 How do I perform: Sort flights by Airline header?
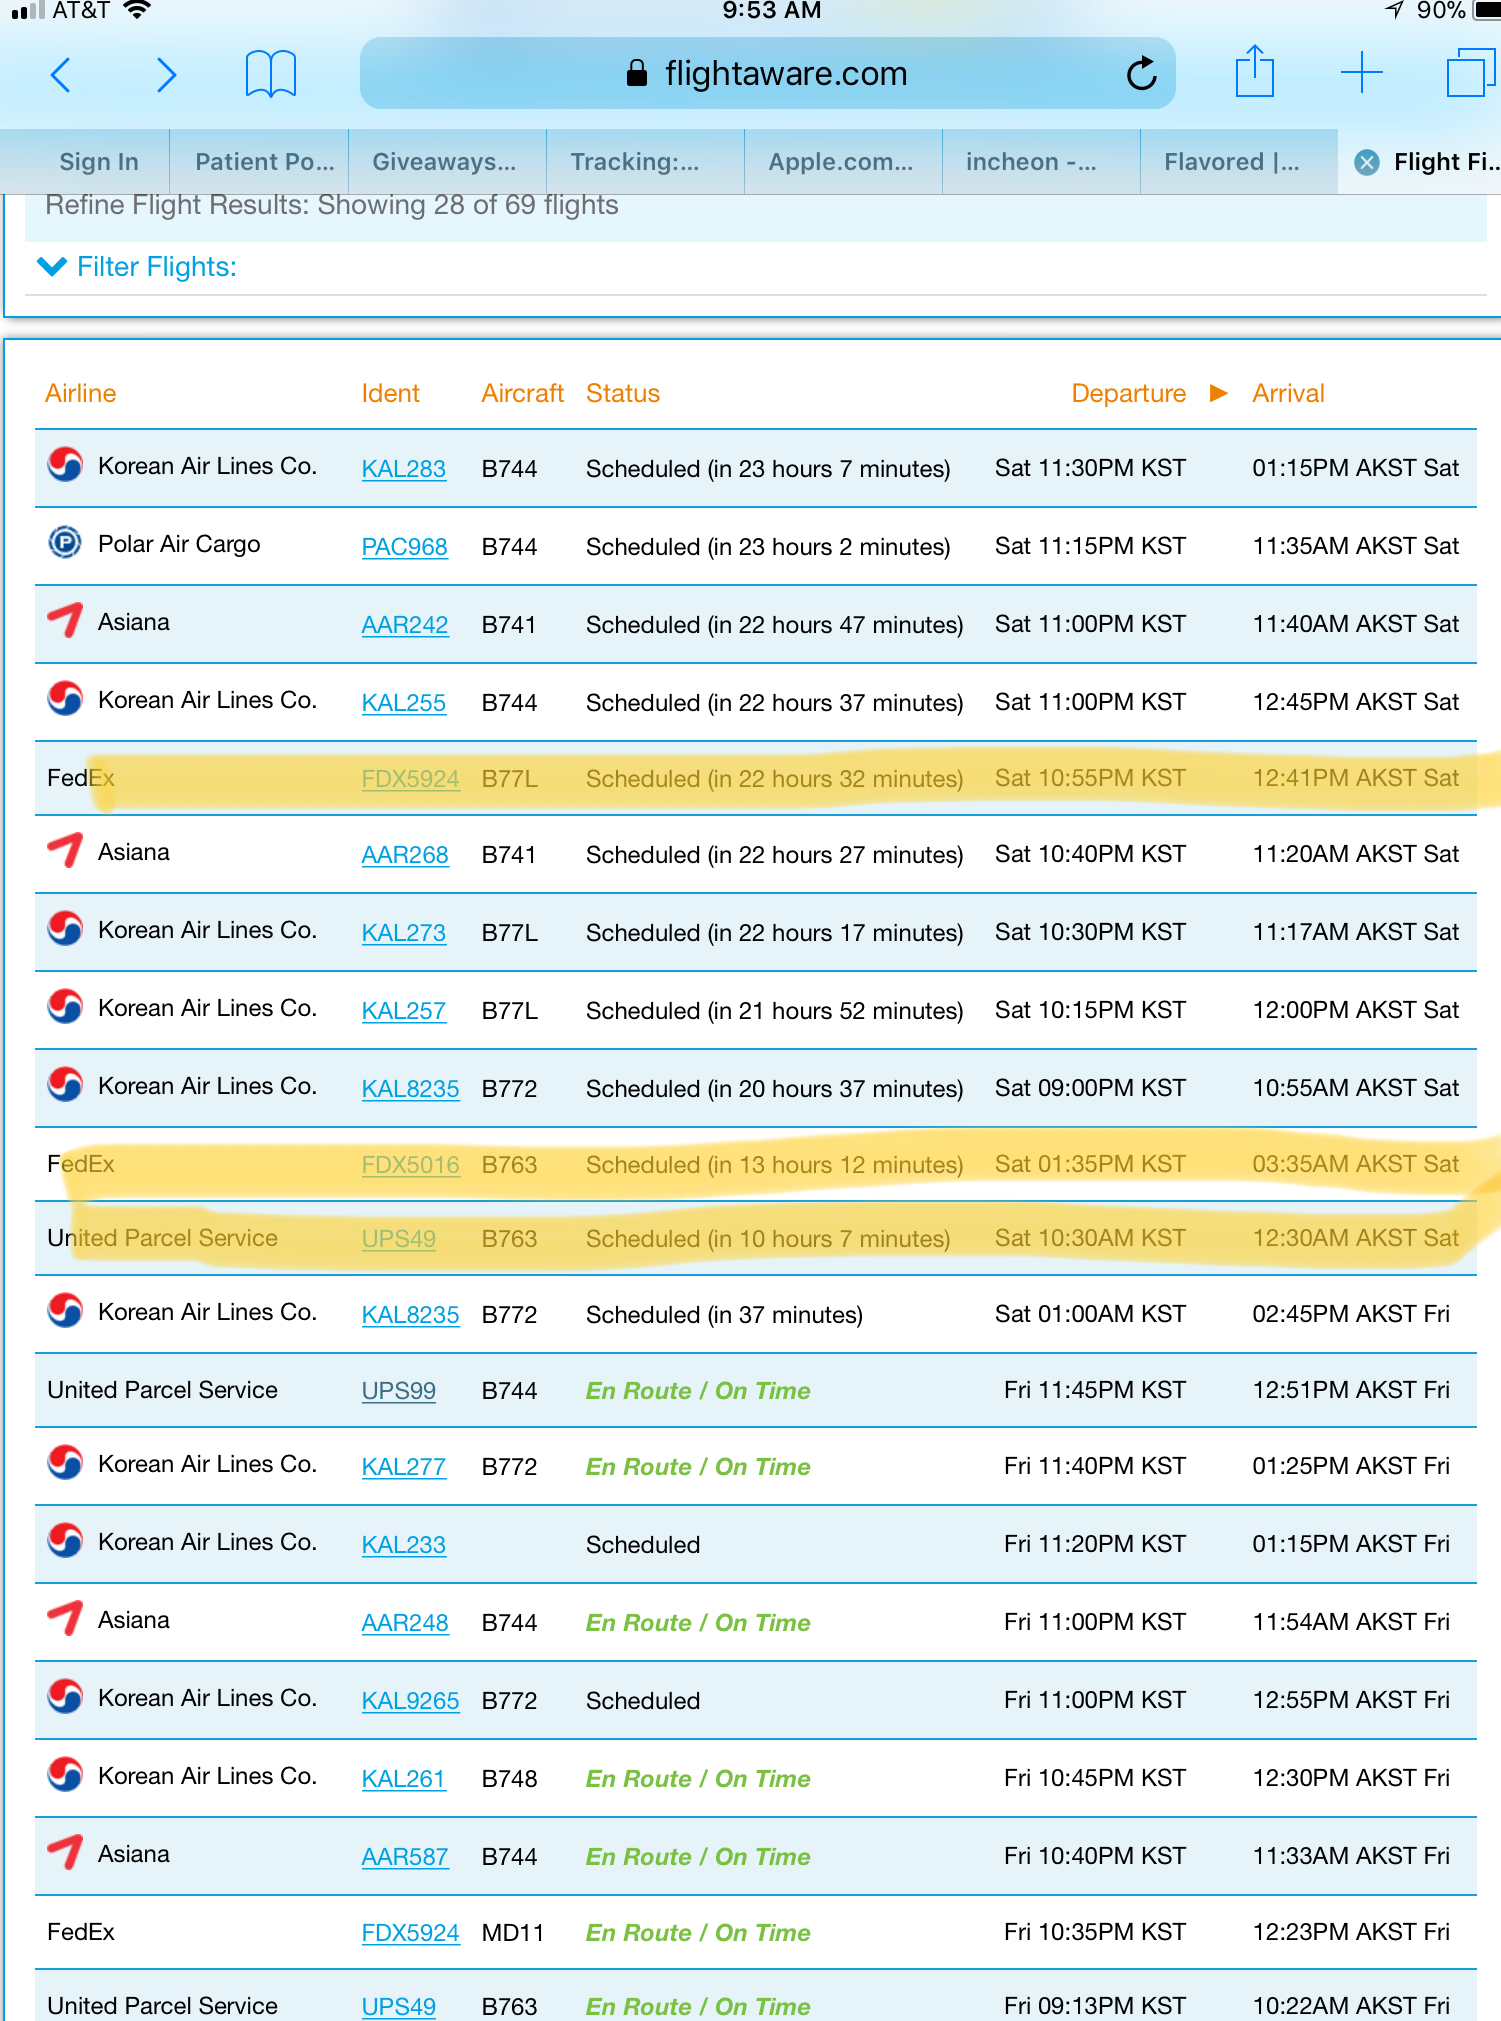click(81, 393)
